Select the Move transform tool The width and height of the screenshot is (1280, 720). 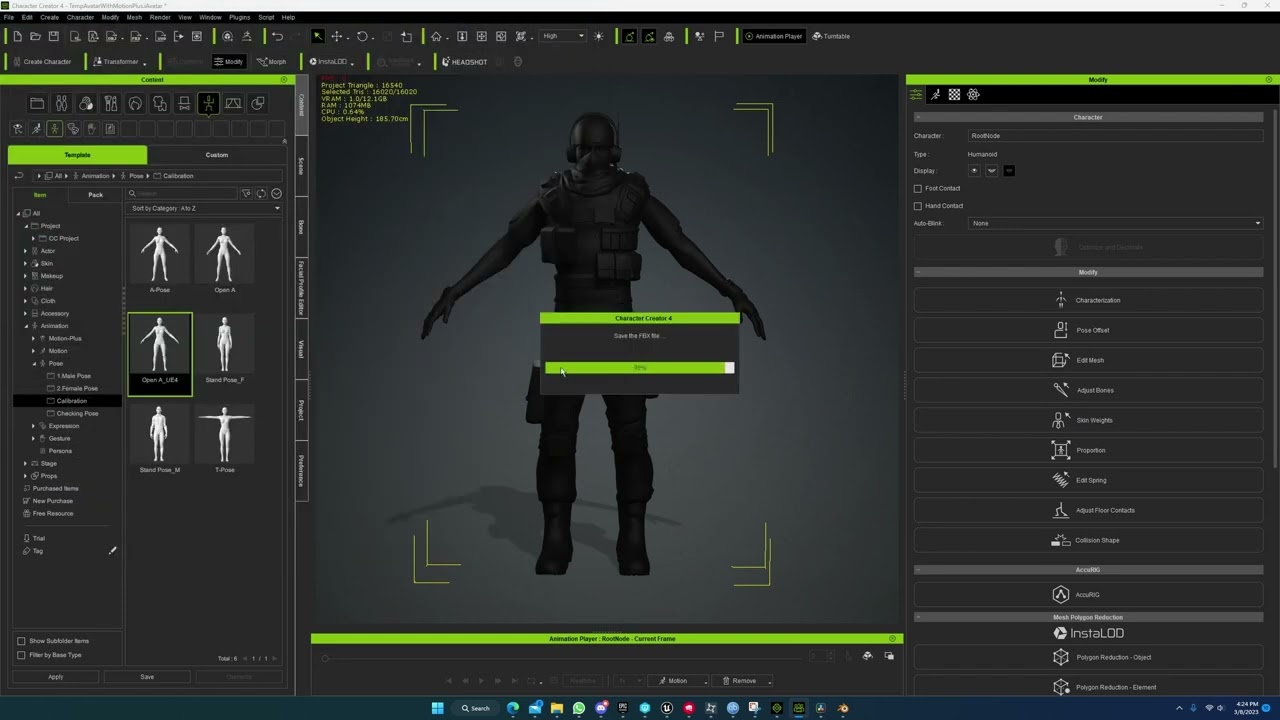coord(337,37)
